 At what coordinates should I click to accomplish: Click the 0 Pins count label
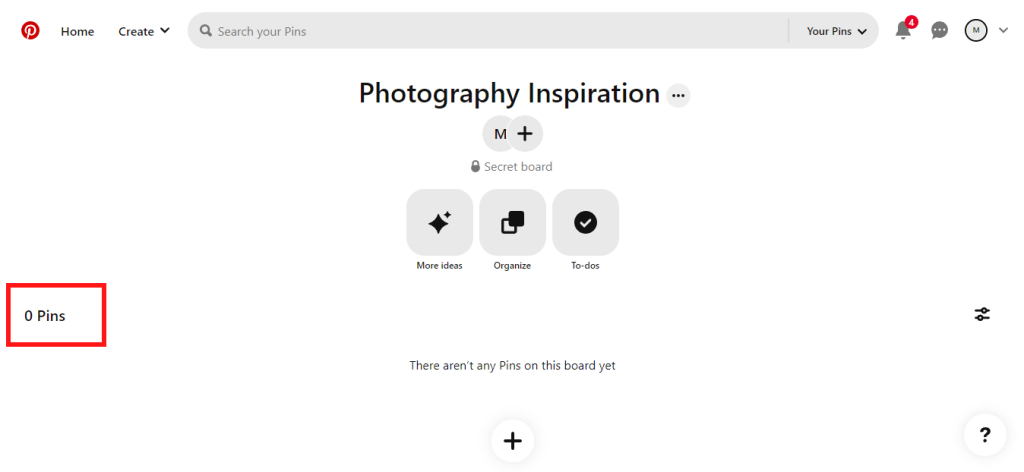coord(45,316)
